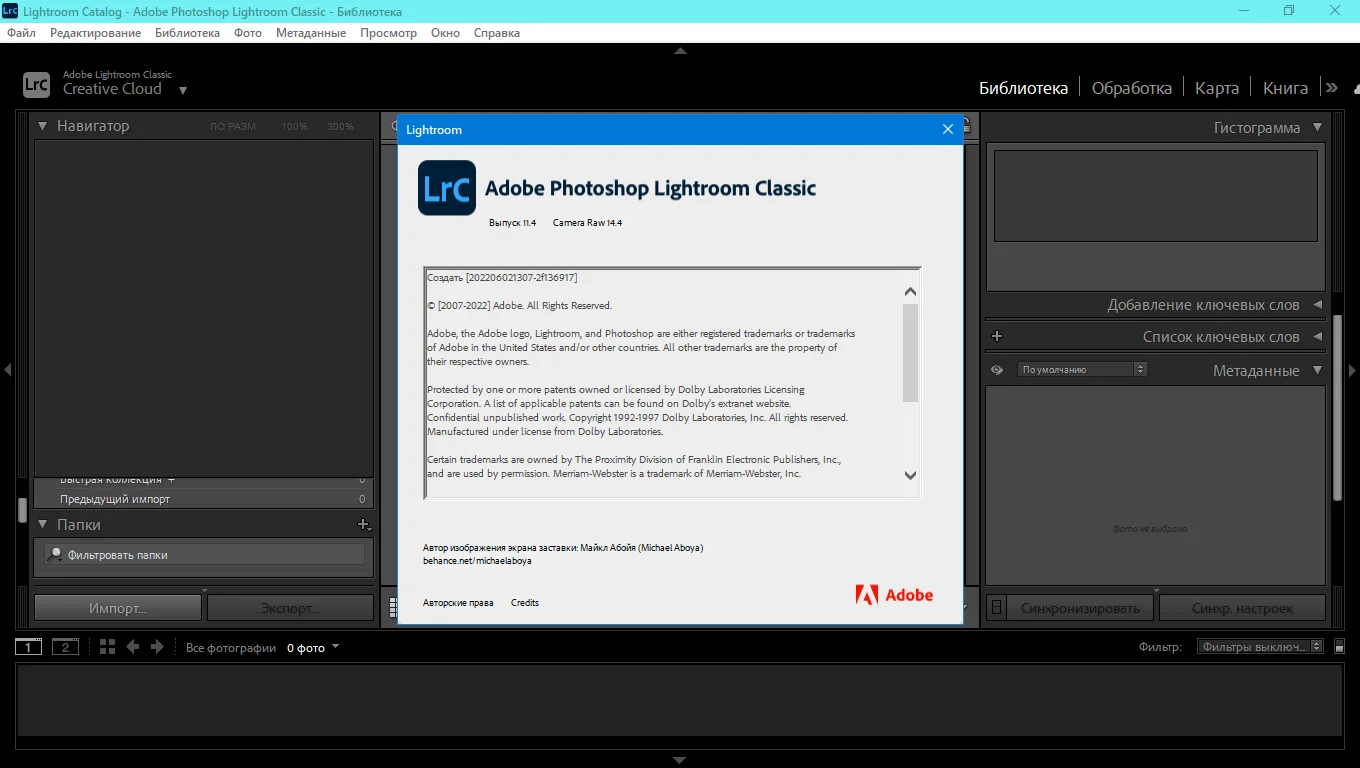Collapse the Навигатор panel triangle
This screenshot has height=768, width=1360.
pyautogui.click(x=43, y=126)
